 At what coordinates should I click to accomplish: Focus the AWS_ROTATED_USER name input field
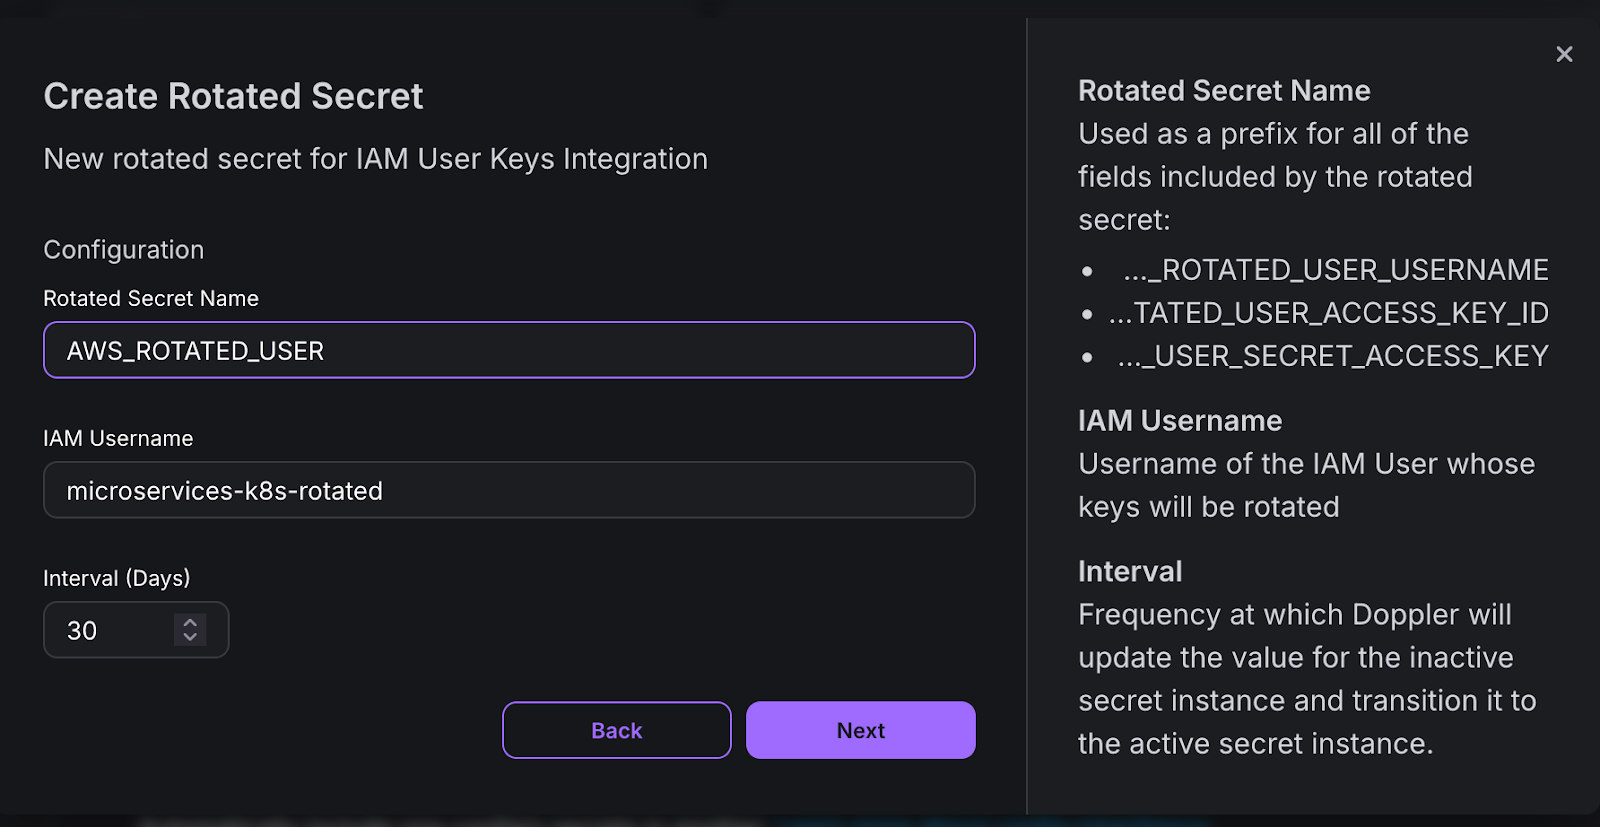pos(508,350)
